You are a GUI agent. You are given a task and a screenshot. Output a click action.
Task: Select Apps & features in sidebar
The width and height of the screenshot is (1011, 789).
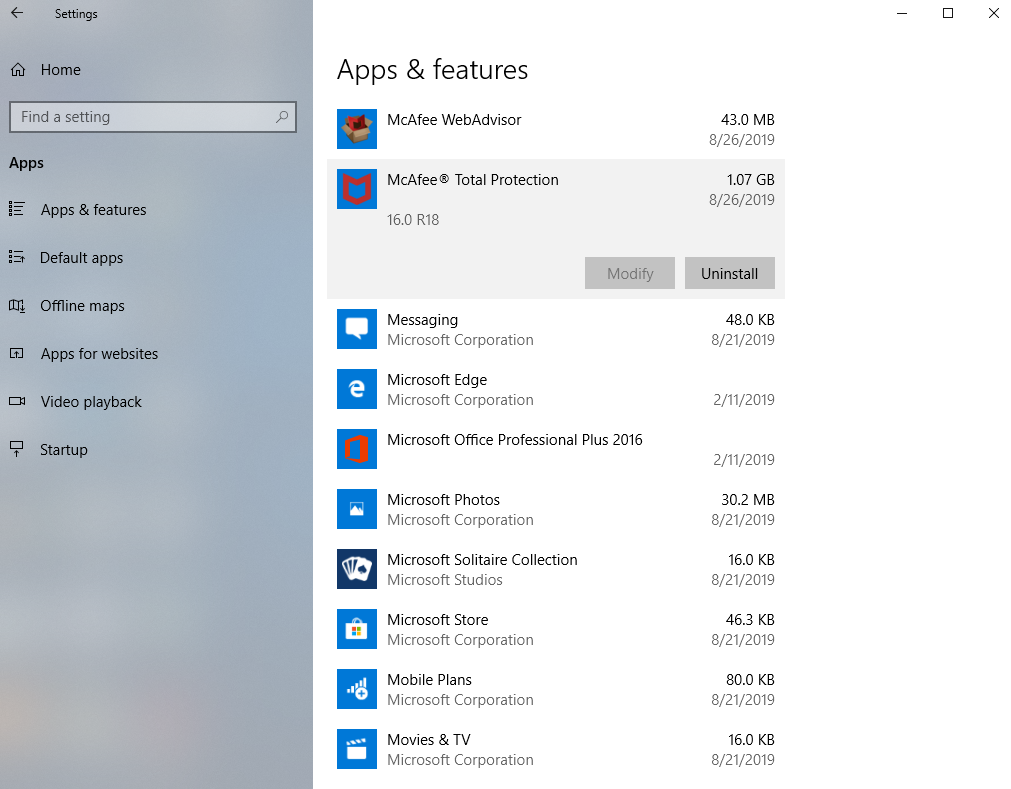pos(93,209)
